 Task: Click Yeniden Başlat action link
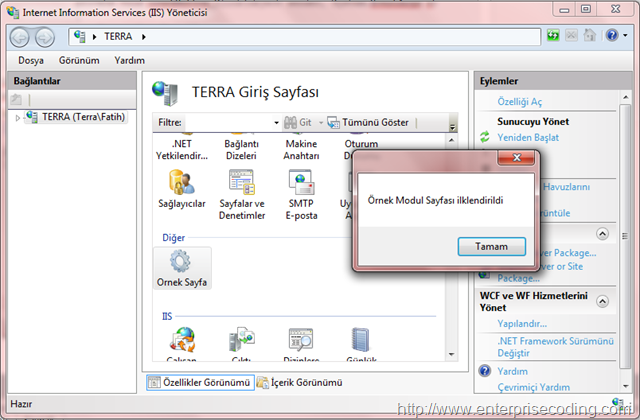[528, 138]
